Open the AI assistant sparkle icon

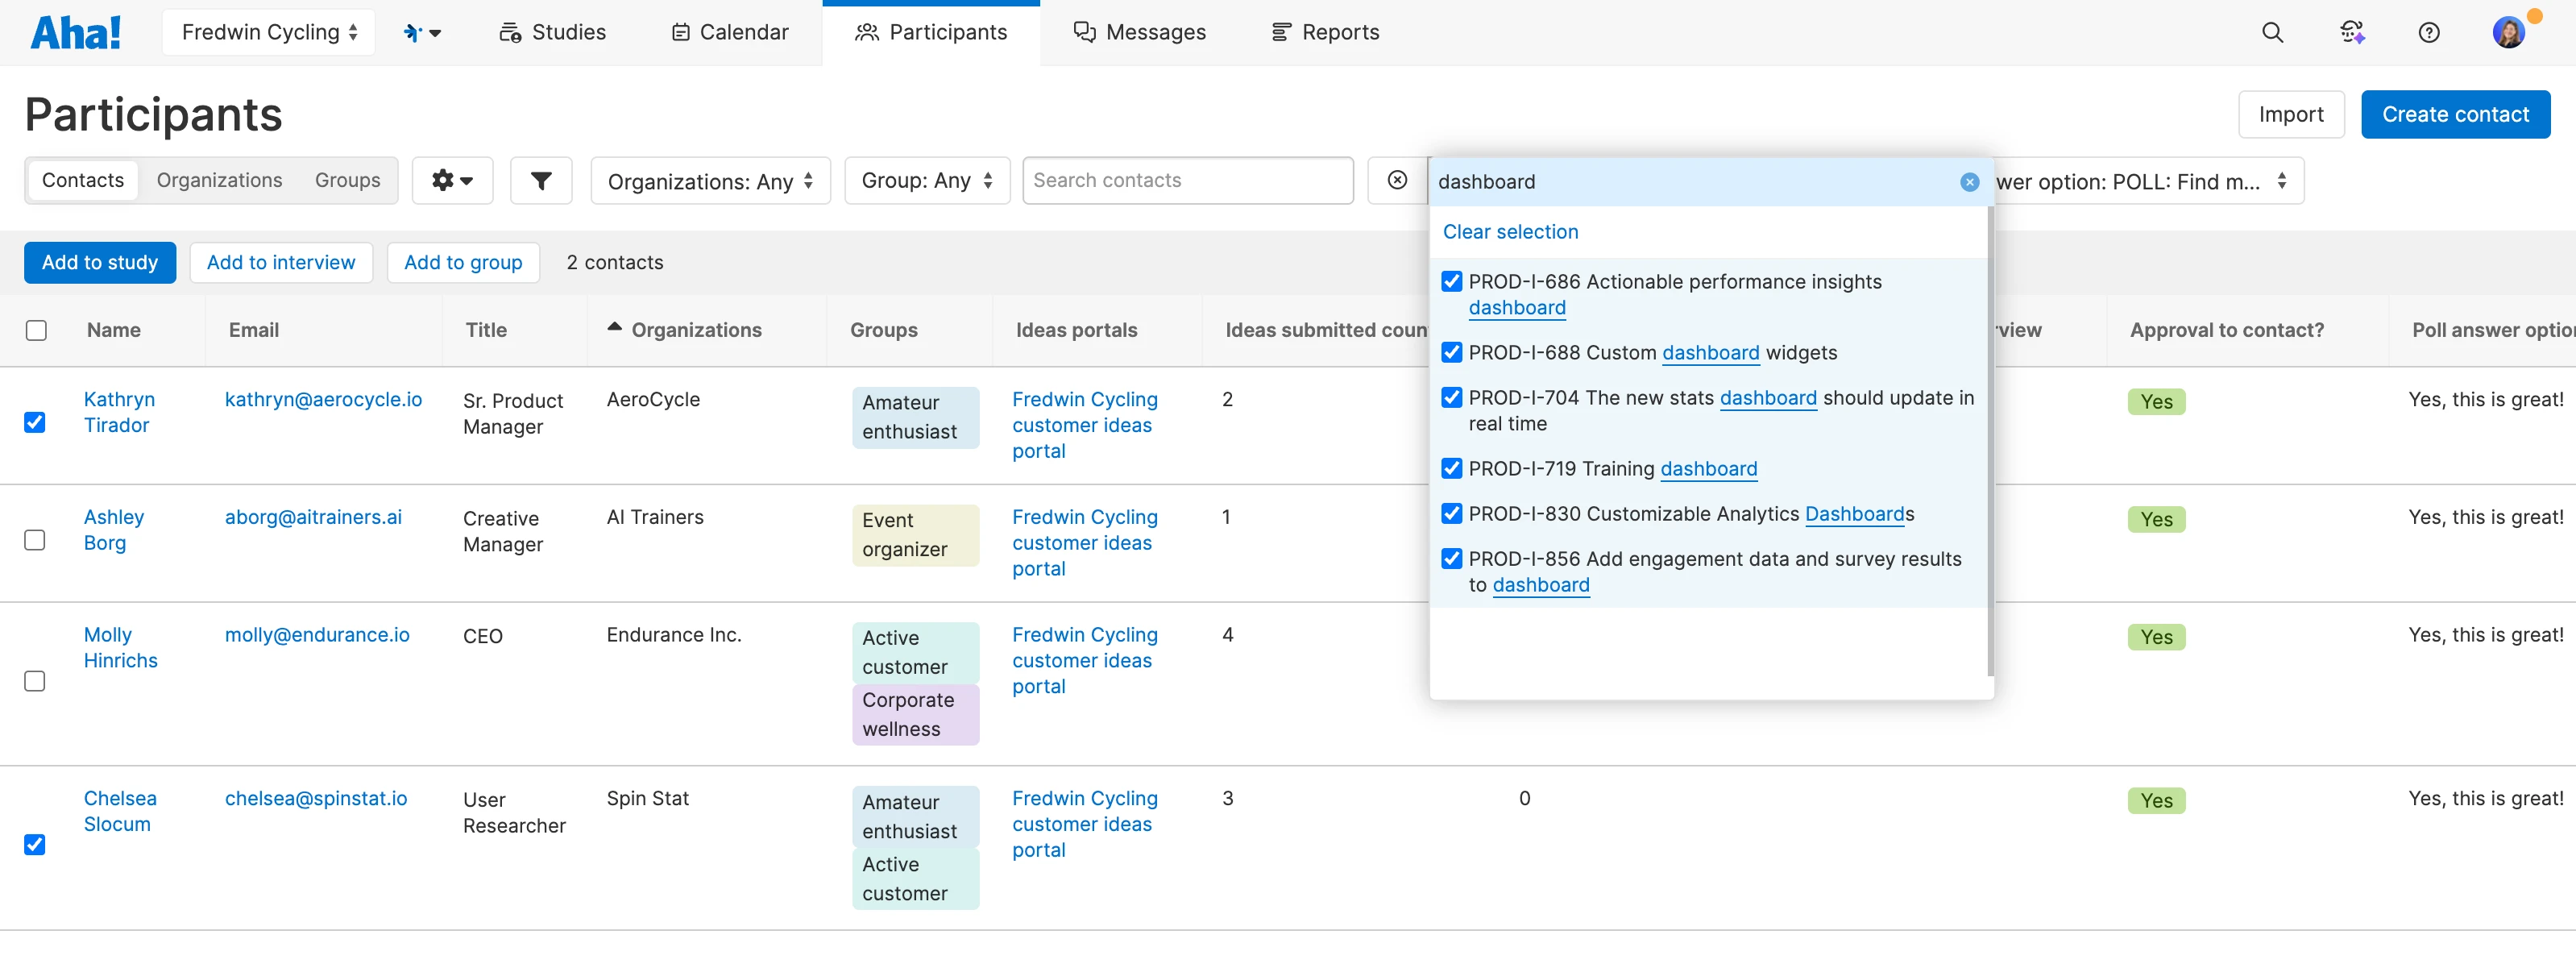[x=2352, y=32]
